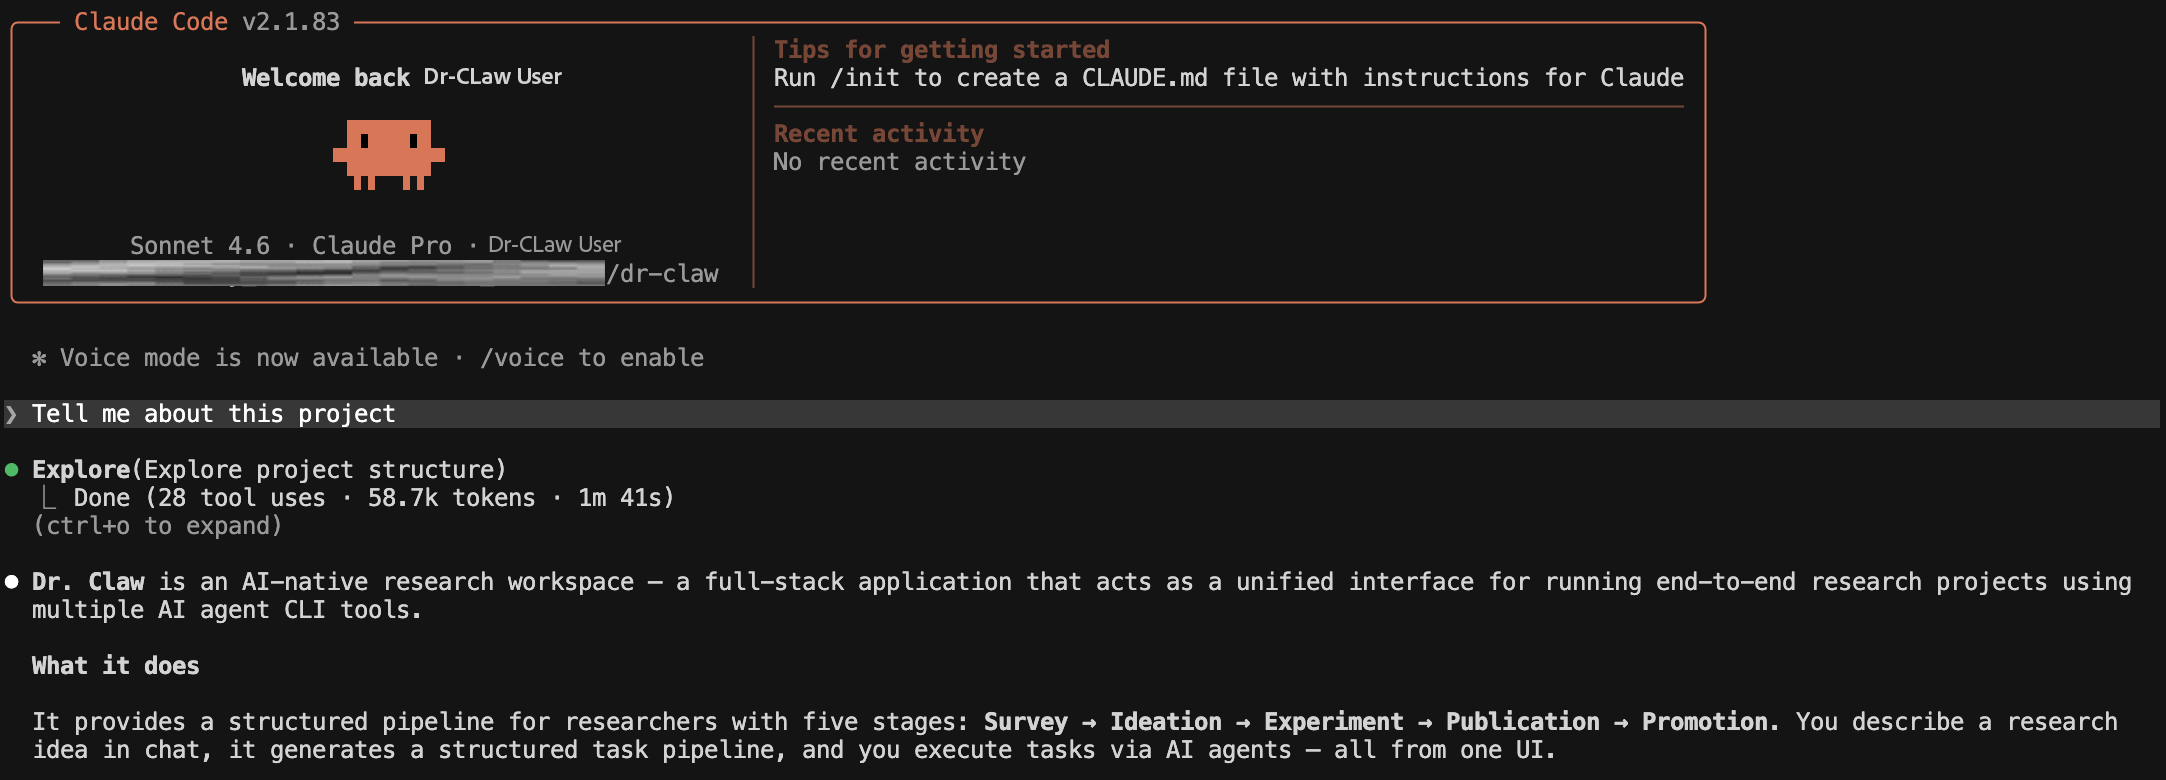Expand output via the ctrl+o to expand hint
This screenshot has width=2166, height=780.
click(157, 526)
